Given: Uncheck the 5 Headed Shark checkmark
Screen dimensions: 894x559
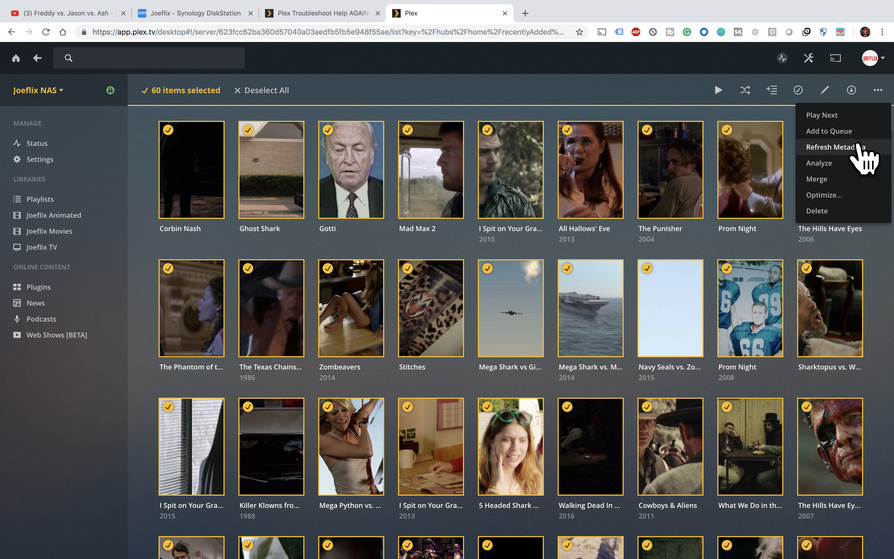Looking at the screenshot, I should point(487,407).
